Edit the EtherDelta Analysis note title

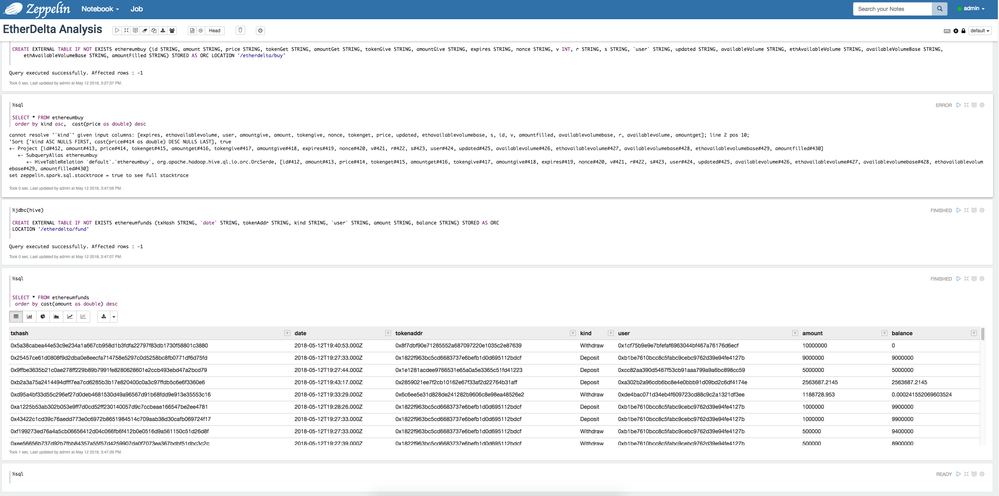click(x=53, y=29)
